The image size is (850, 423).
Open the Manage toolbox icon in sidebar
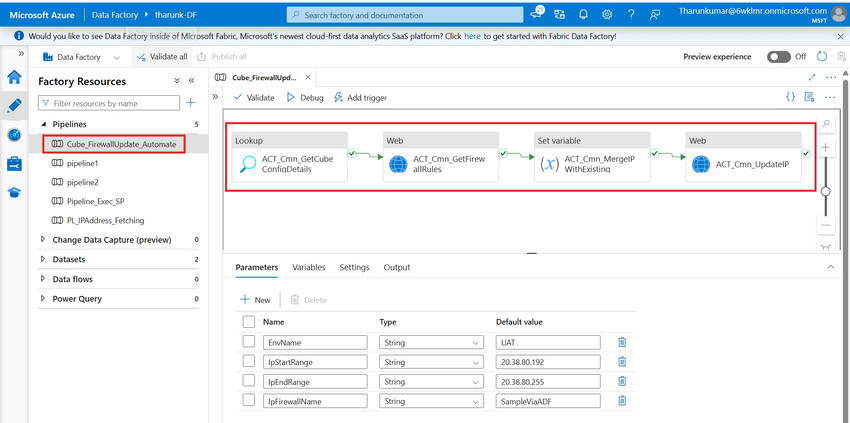(x=14, y=163)
